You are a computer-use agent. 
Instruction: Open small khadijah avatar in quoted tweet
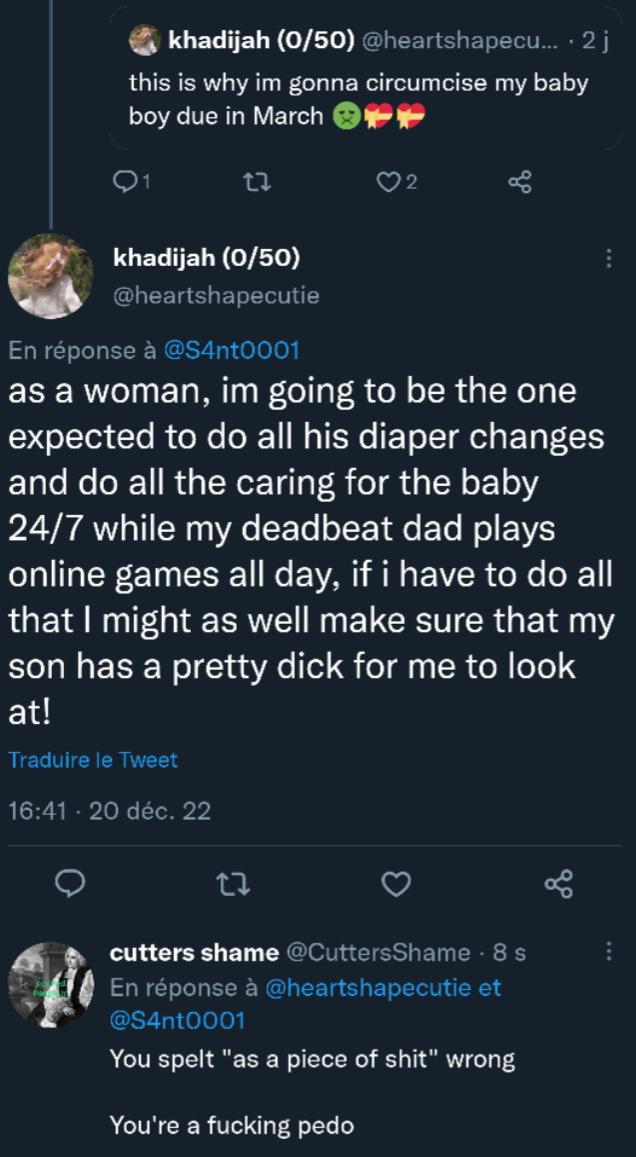click(x=145, y=41)
